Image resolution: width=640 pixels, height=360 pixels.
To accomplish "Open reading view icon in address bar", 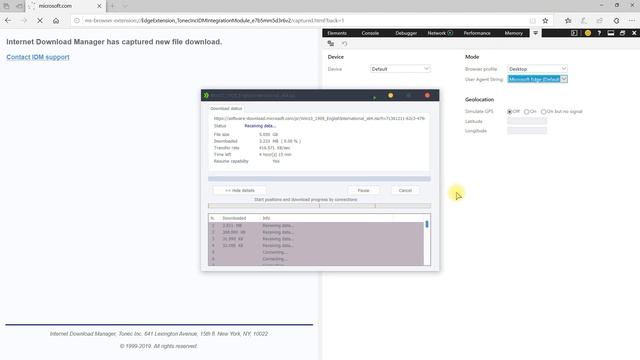I will pos(533,20).
